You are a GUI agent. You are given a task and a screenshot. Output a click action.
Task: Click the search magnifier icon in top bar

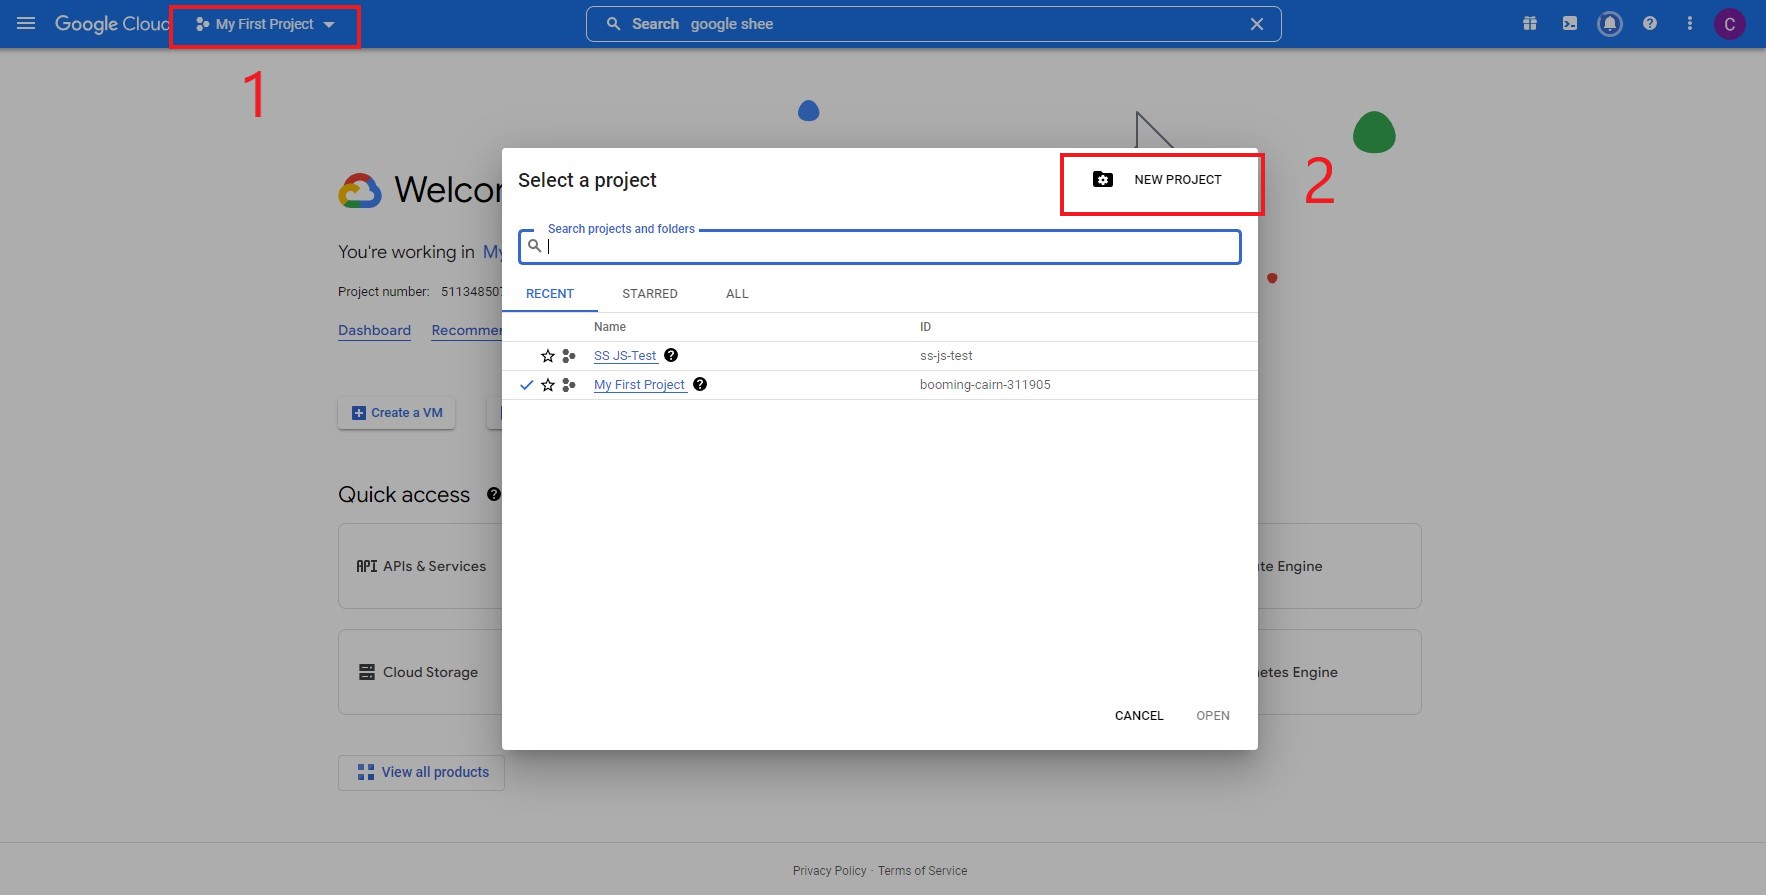613,24
